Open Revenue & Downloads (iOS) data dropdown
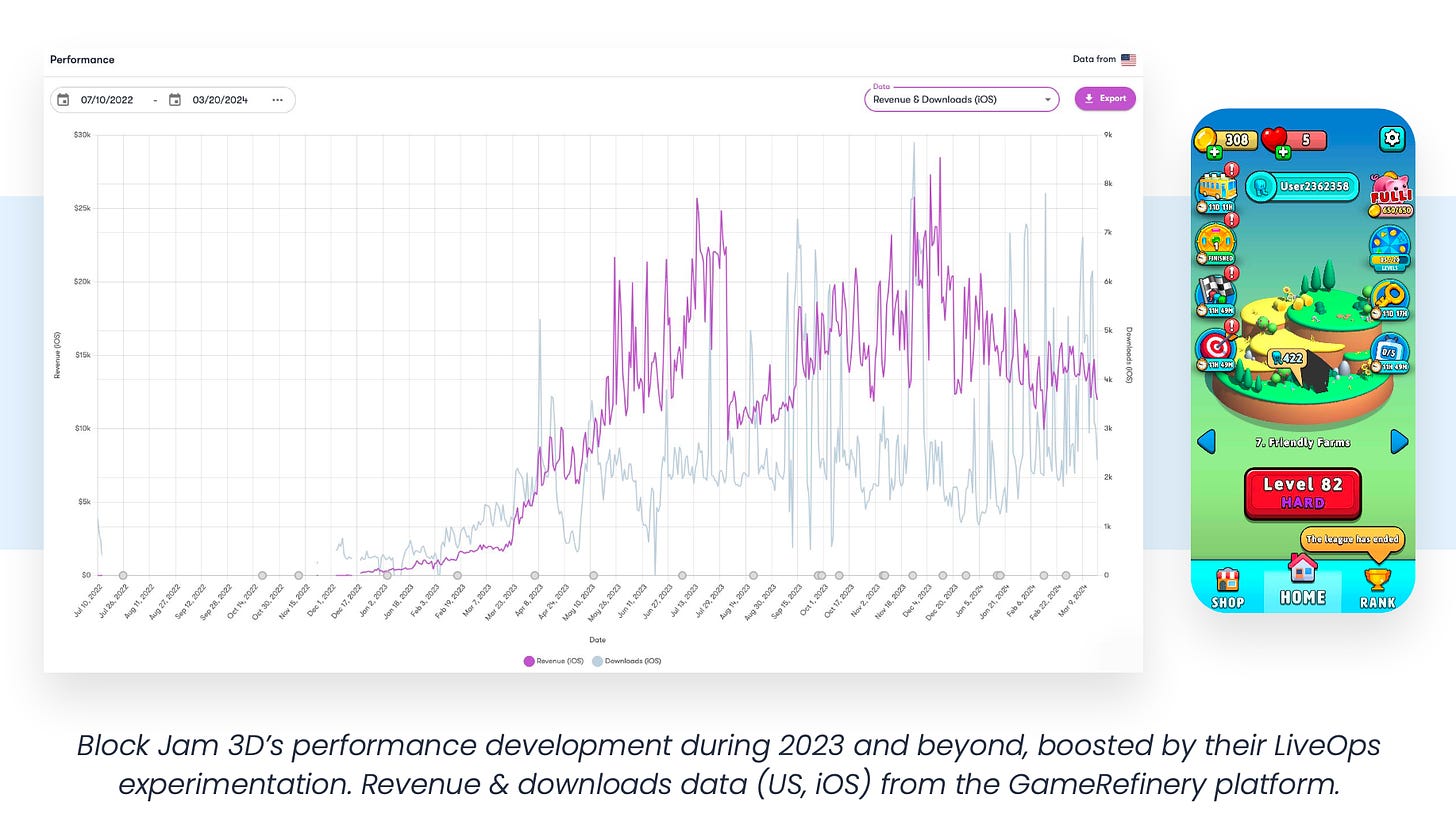1456x826 pixels. pyautogui.click(x=961, y=99)
